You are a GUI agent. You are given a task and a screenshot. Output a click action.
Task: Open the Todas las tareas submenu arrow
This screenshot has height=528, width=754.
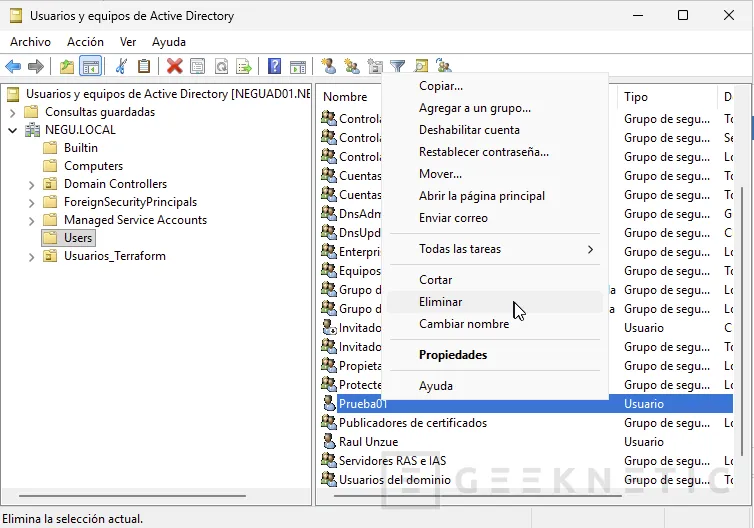point(591,249)
